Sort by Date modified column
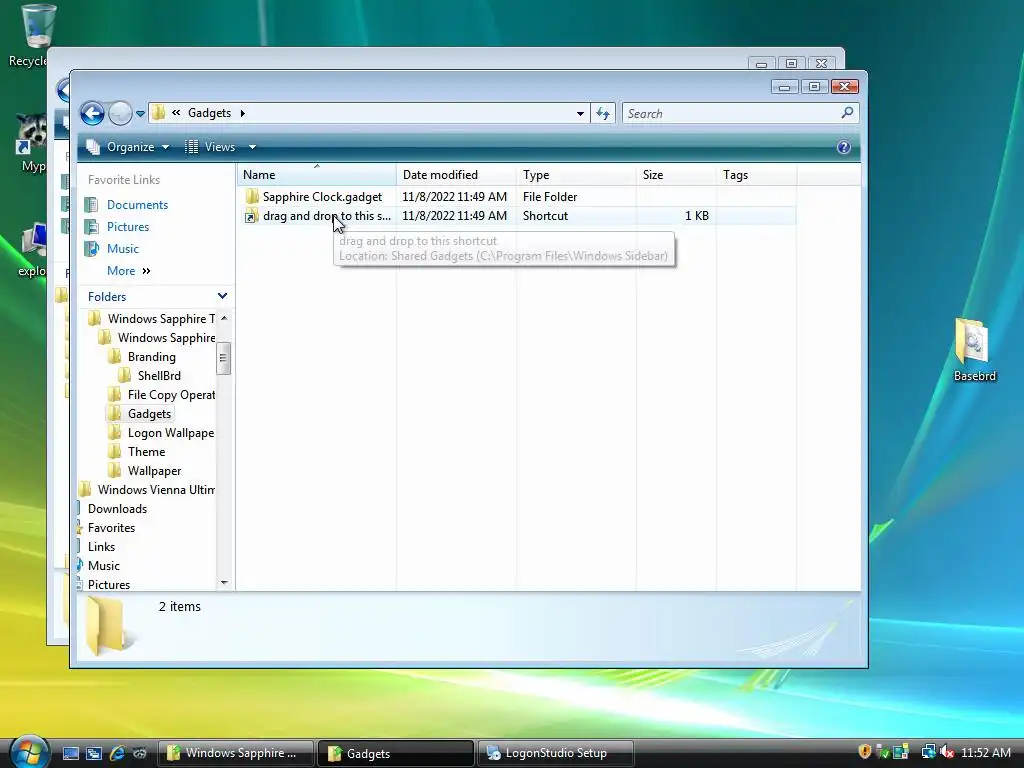1024x768 pixels. tap(456, 175)
